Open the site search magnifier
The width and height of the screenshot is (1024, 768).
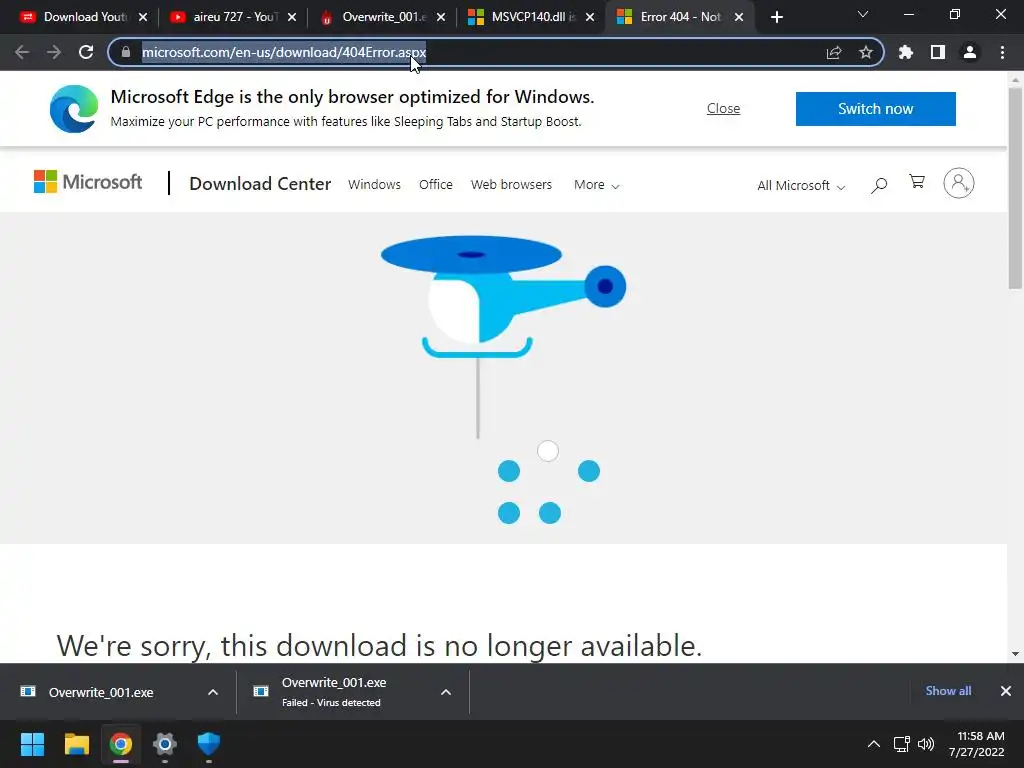[879, 185]
